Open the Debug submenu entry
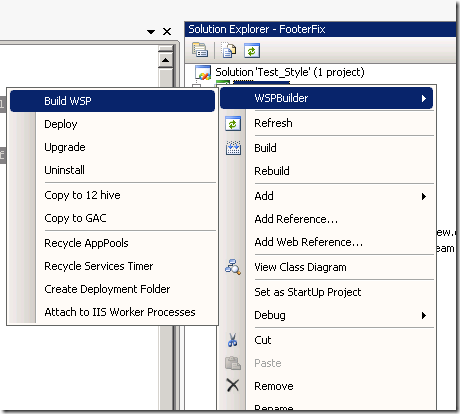460x414 pixels. [x=326, y=315]
